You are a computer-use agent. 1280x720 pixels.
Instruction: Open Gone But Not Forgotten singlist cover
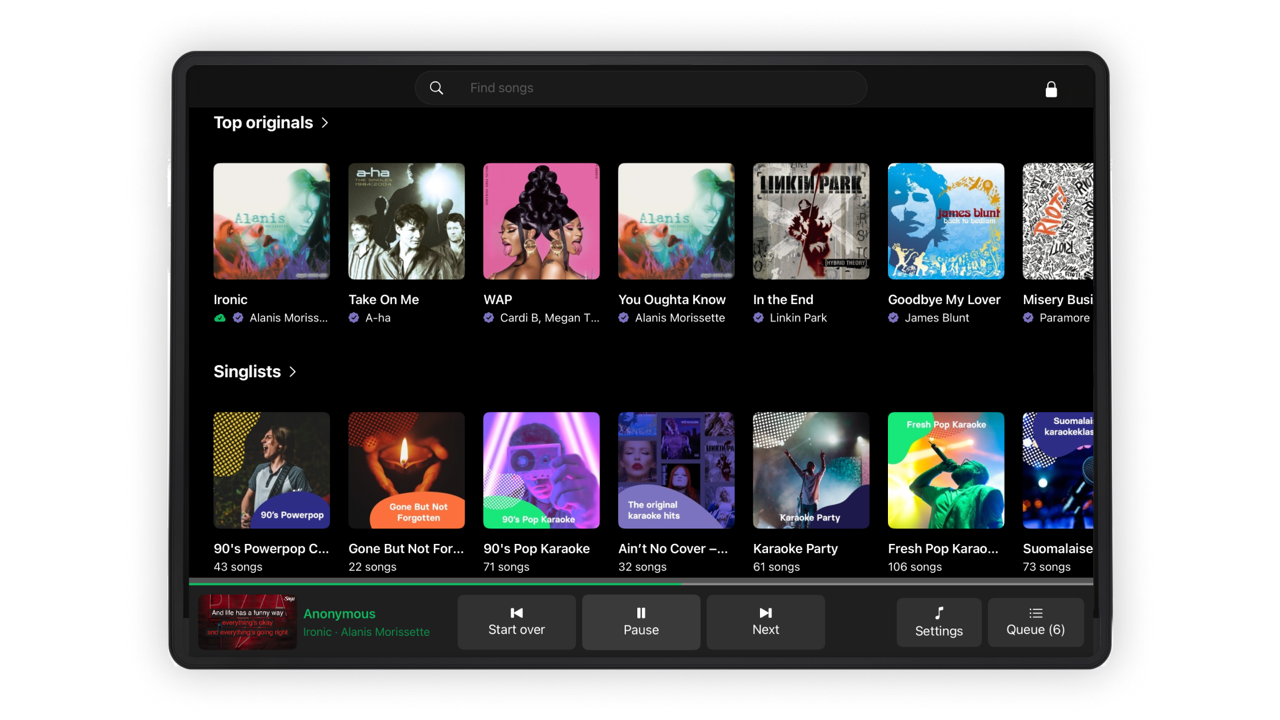407,470
